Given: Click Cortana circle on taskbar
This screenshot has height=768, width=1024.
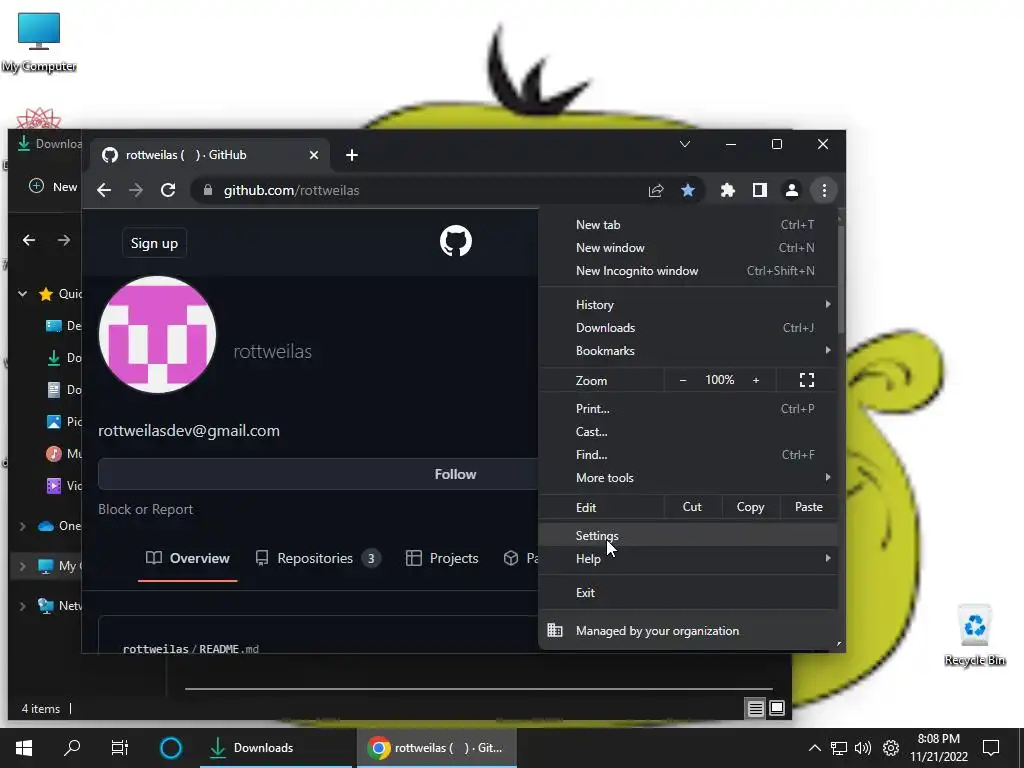Looking at the screenshot, I should click(x=170, y=748).
